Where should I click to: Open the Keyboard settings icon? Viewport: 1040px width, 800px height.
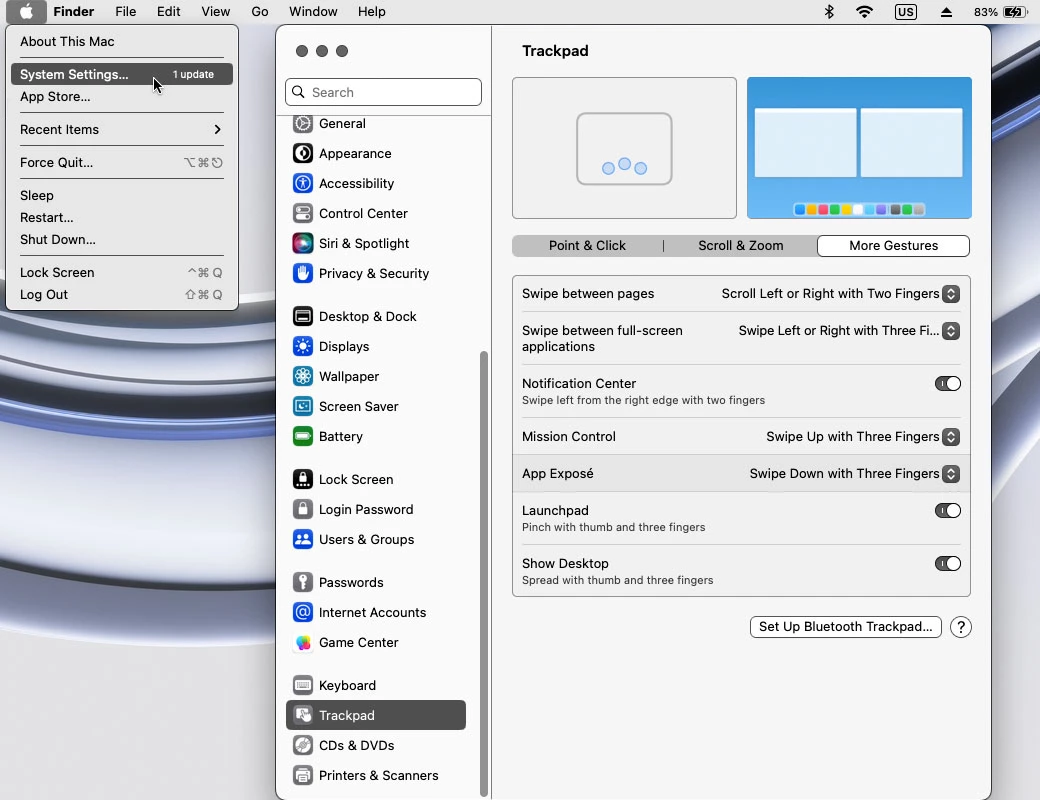[302, 685]
